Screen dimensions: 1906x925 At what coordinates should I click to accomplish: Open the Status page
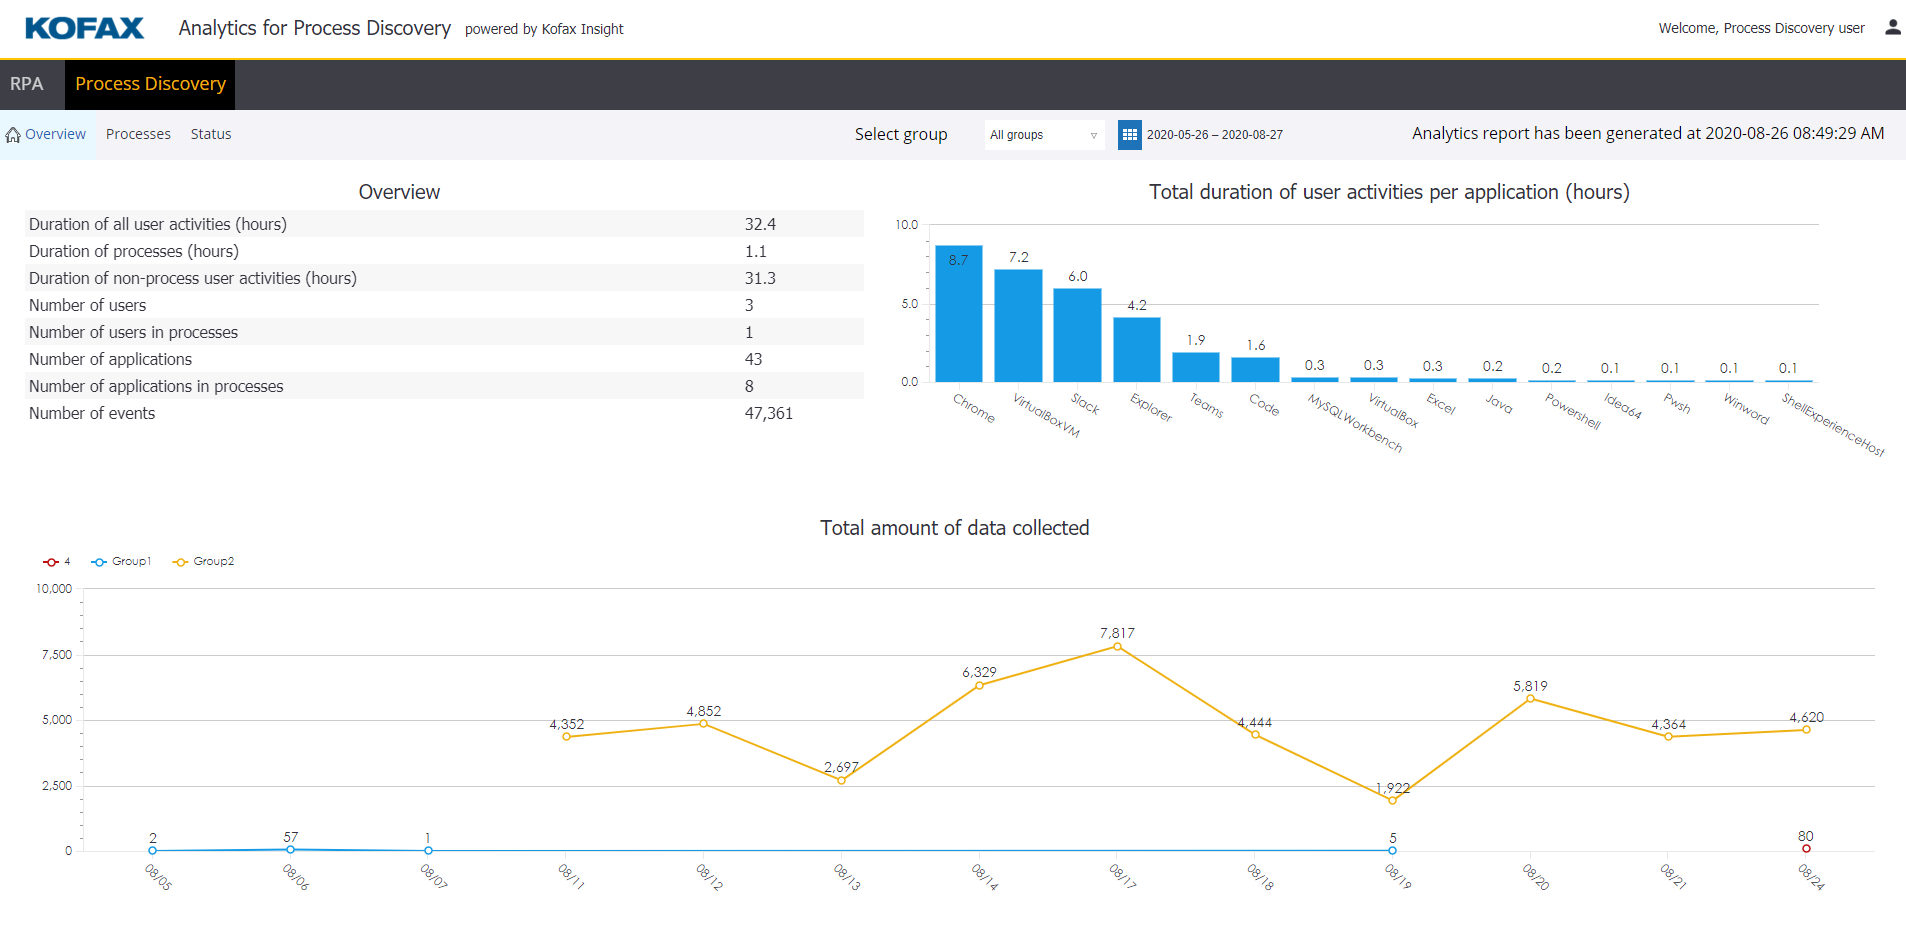coord(211,133)
